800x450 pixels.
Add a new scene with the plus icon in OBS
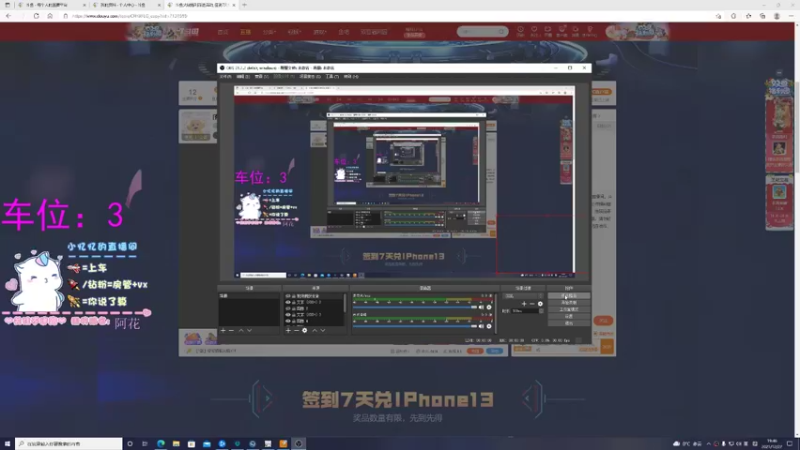pos(223,331)
